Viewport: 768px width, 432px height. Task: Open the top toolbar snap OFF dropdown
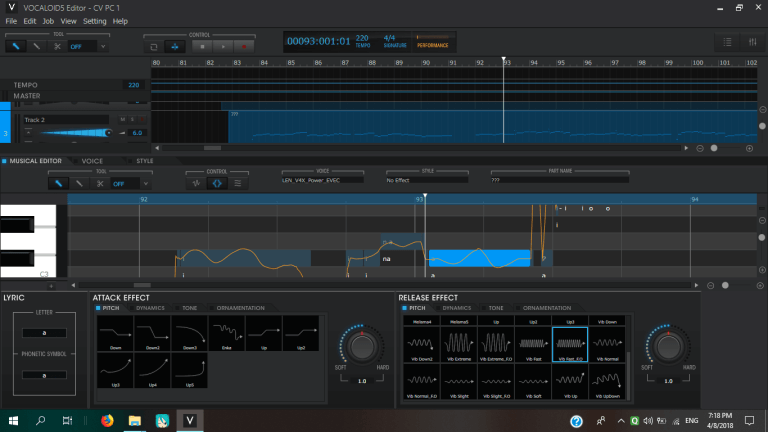[82, 47]
